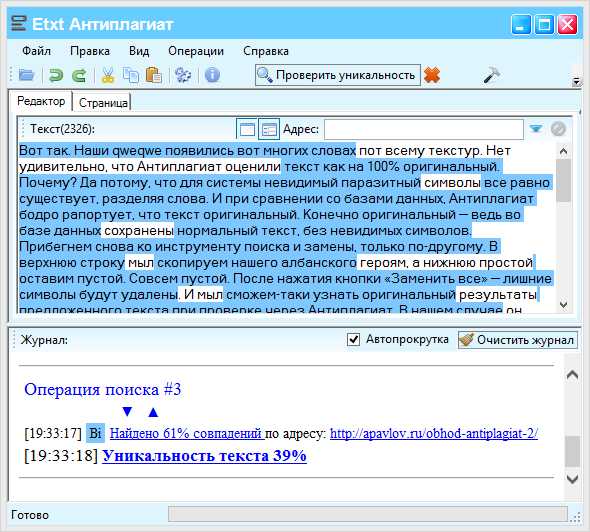590x532 pixels.
Task: Open the Правка menu
Action: point(90,51)
